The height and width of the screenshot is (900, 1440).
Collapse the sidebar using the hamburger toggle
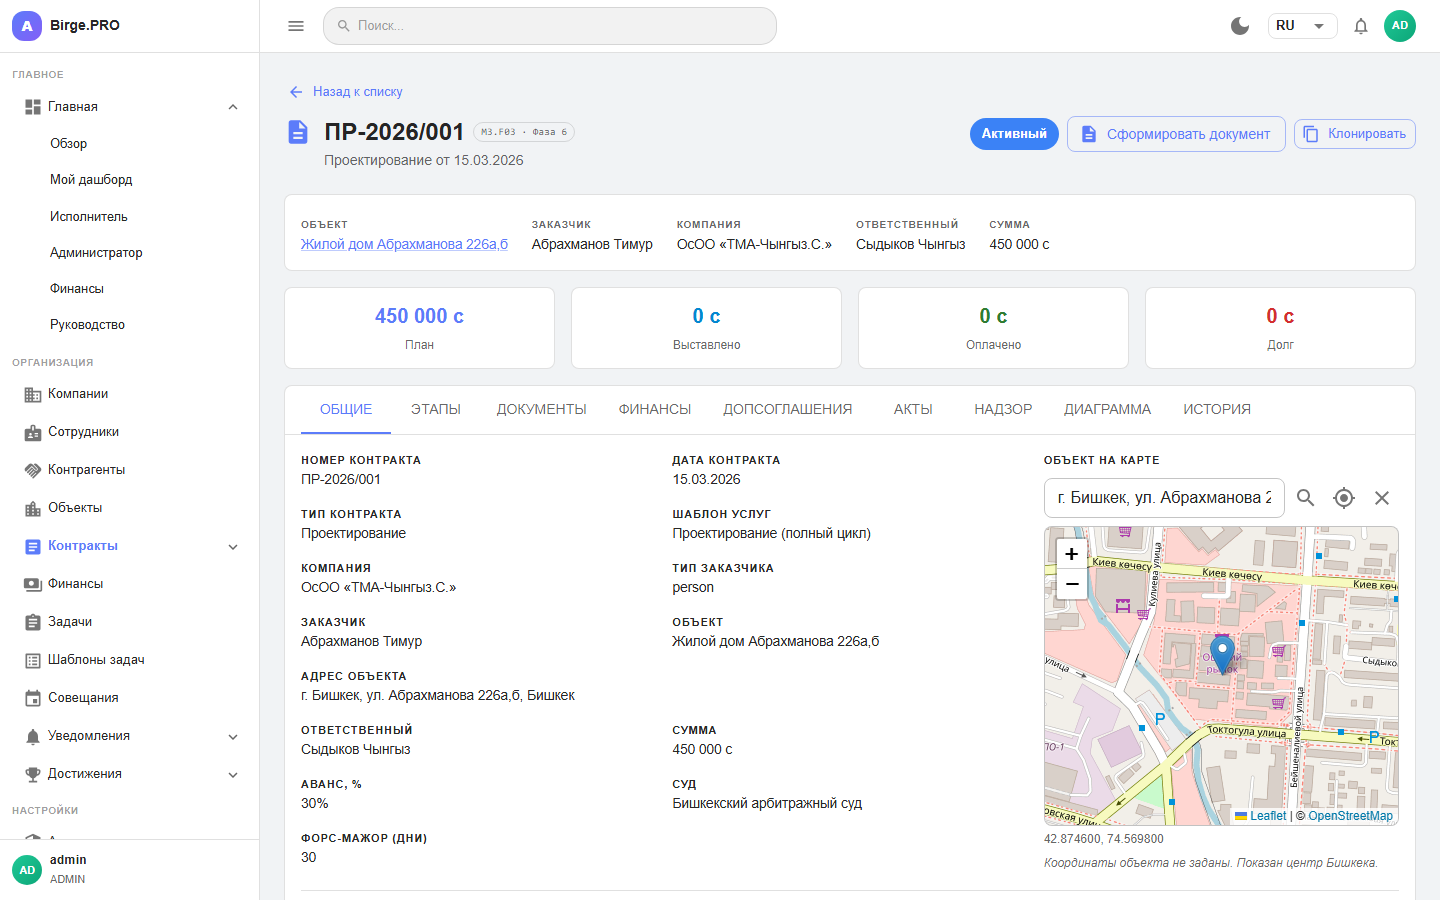tap(295, 26)
